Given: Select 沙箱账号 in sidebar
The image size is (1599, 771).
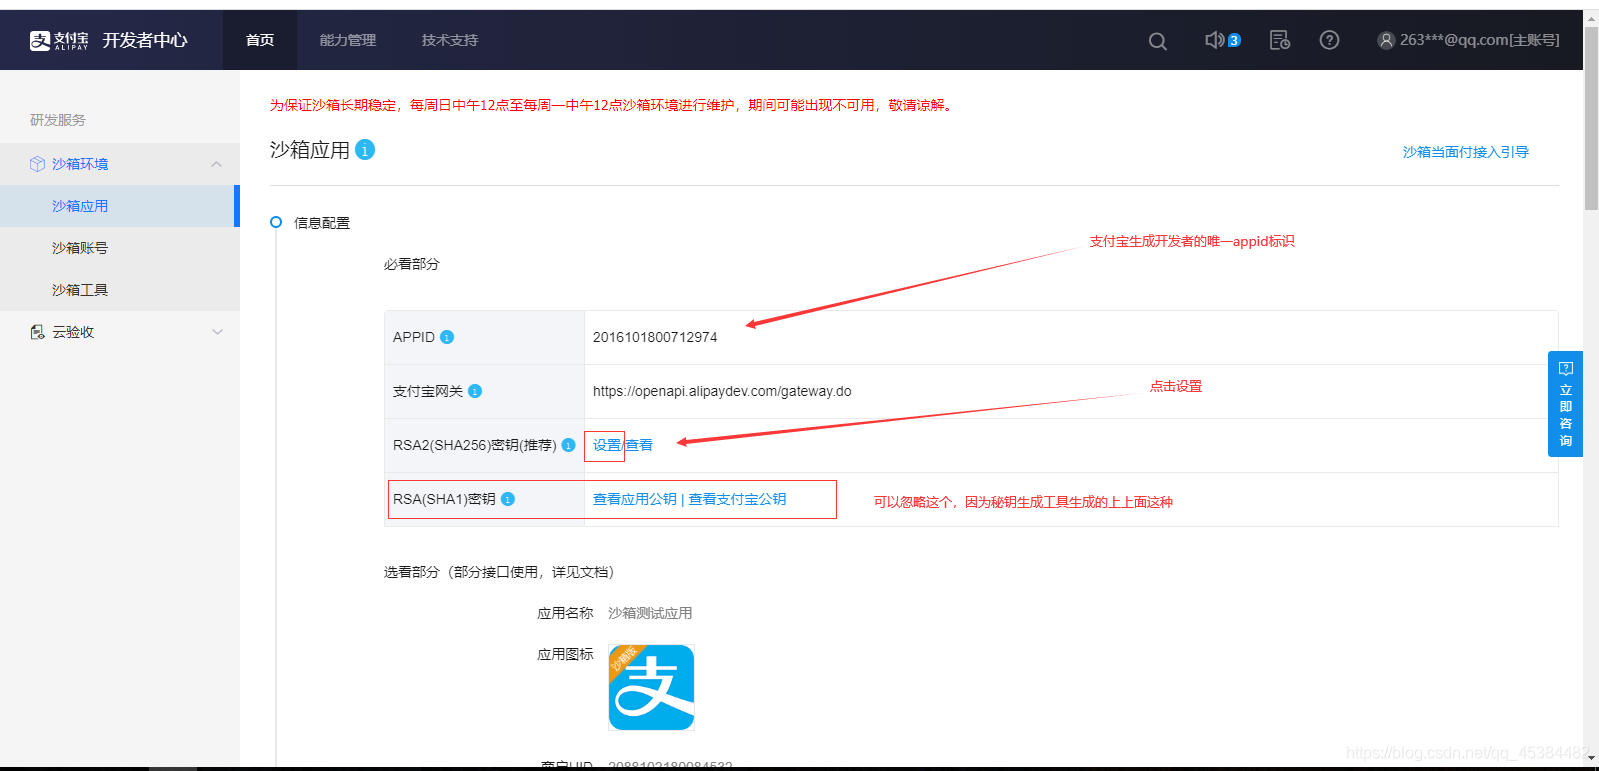Looking at the screenshot, I should pos(120,248).
